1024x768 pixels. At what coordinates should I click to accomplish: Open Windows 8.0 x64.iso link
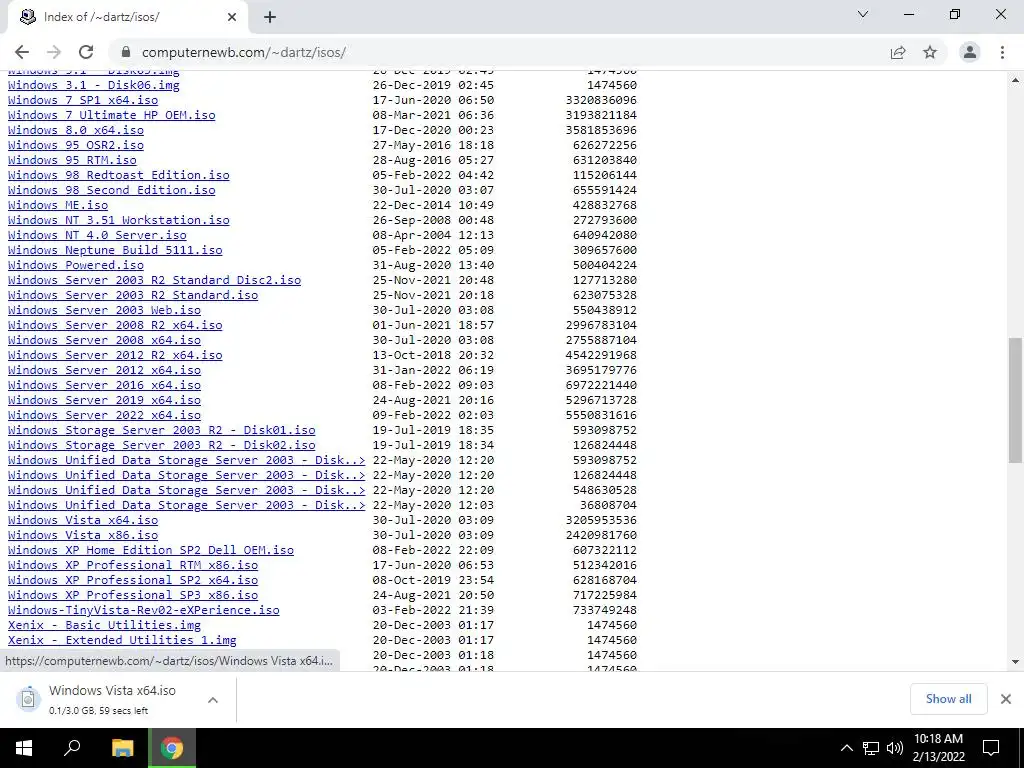click(76, 130)
